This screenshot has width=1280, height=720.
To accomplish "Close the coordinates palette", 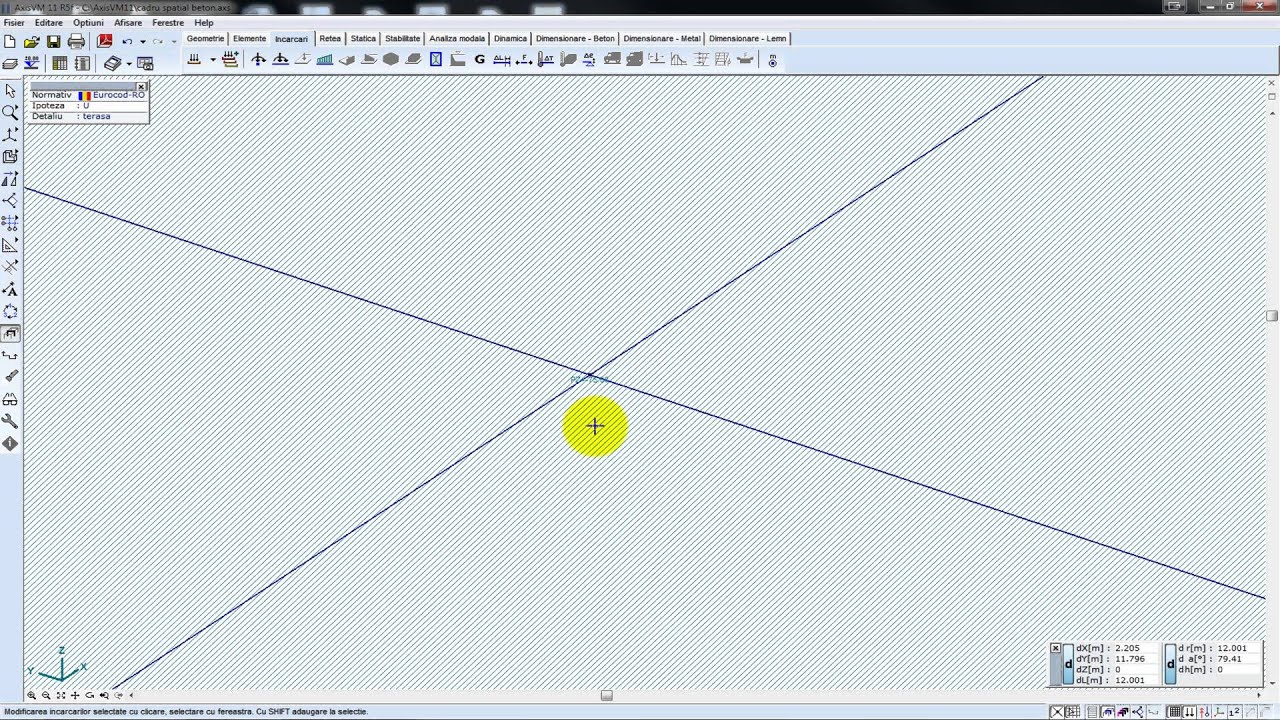I will pos(1055,648).
